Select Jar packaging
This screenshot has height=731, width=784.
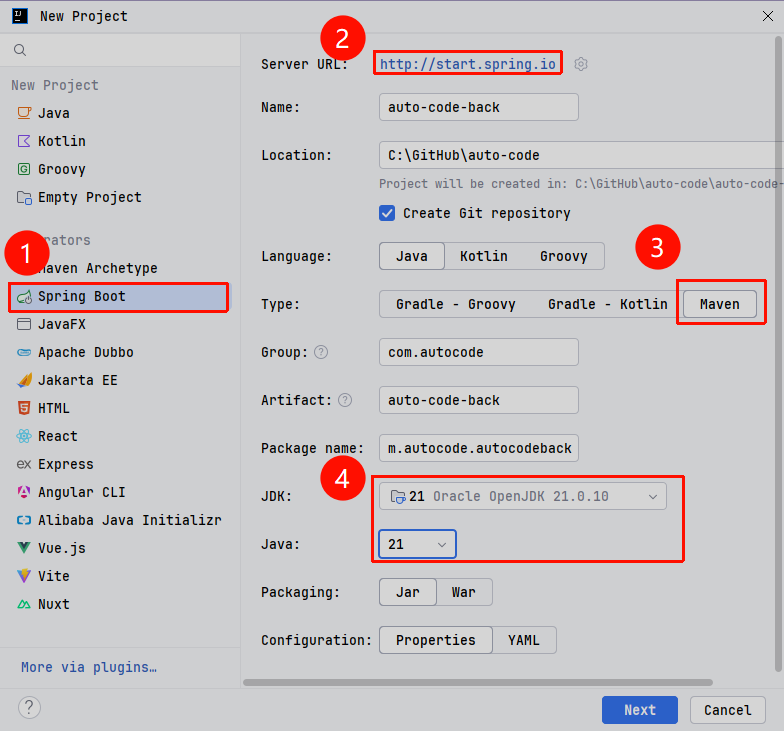408,592
